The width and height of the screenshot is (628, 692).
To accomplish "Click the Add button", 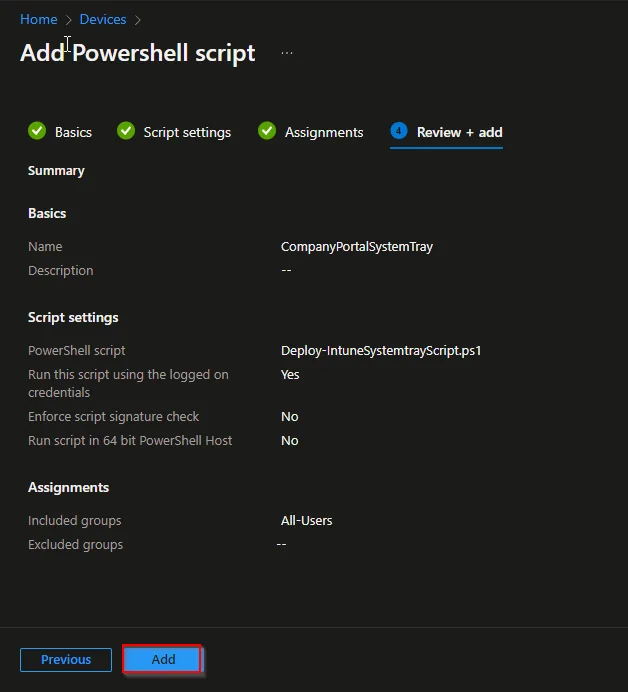I will (162, 659).
